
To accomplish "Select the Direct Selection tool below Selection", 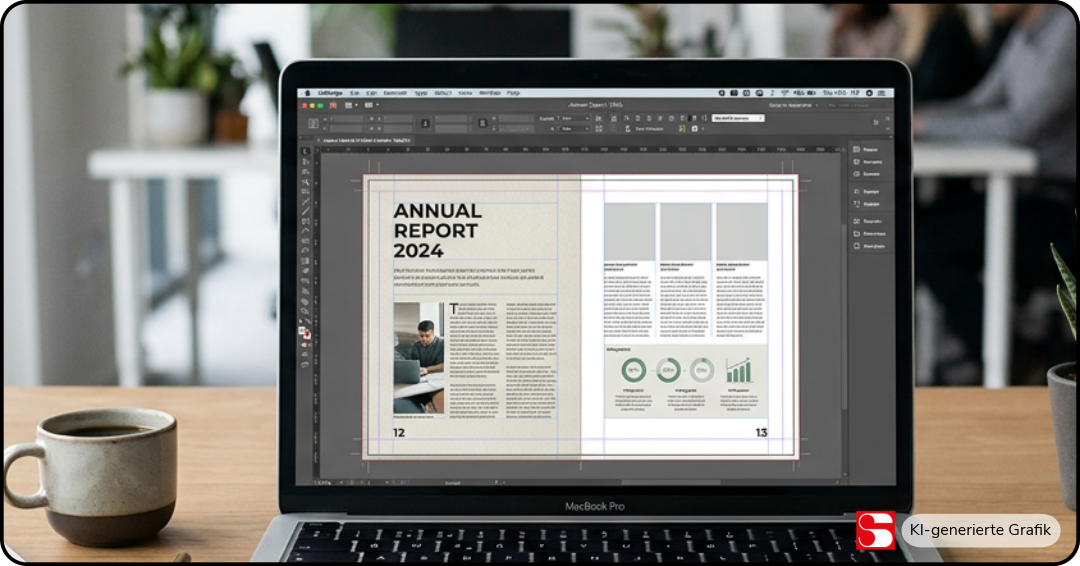I will [x=305, y=162].
